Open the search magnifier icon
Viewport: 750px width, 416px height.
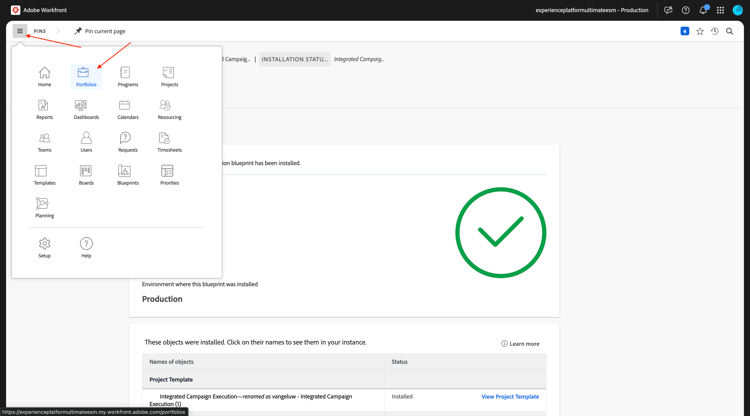[x=729, y=31]
